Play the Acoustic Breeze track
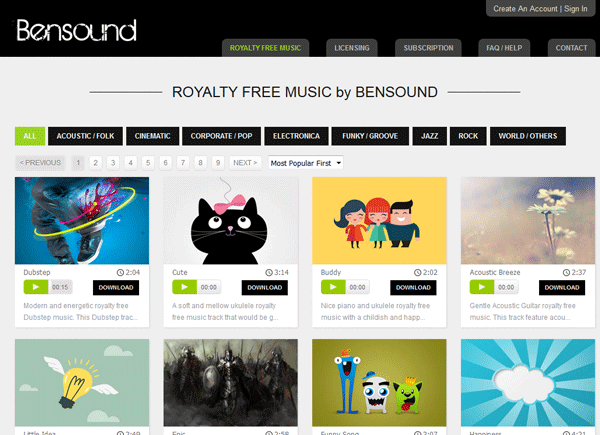 pos(482,287)
